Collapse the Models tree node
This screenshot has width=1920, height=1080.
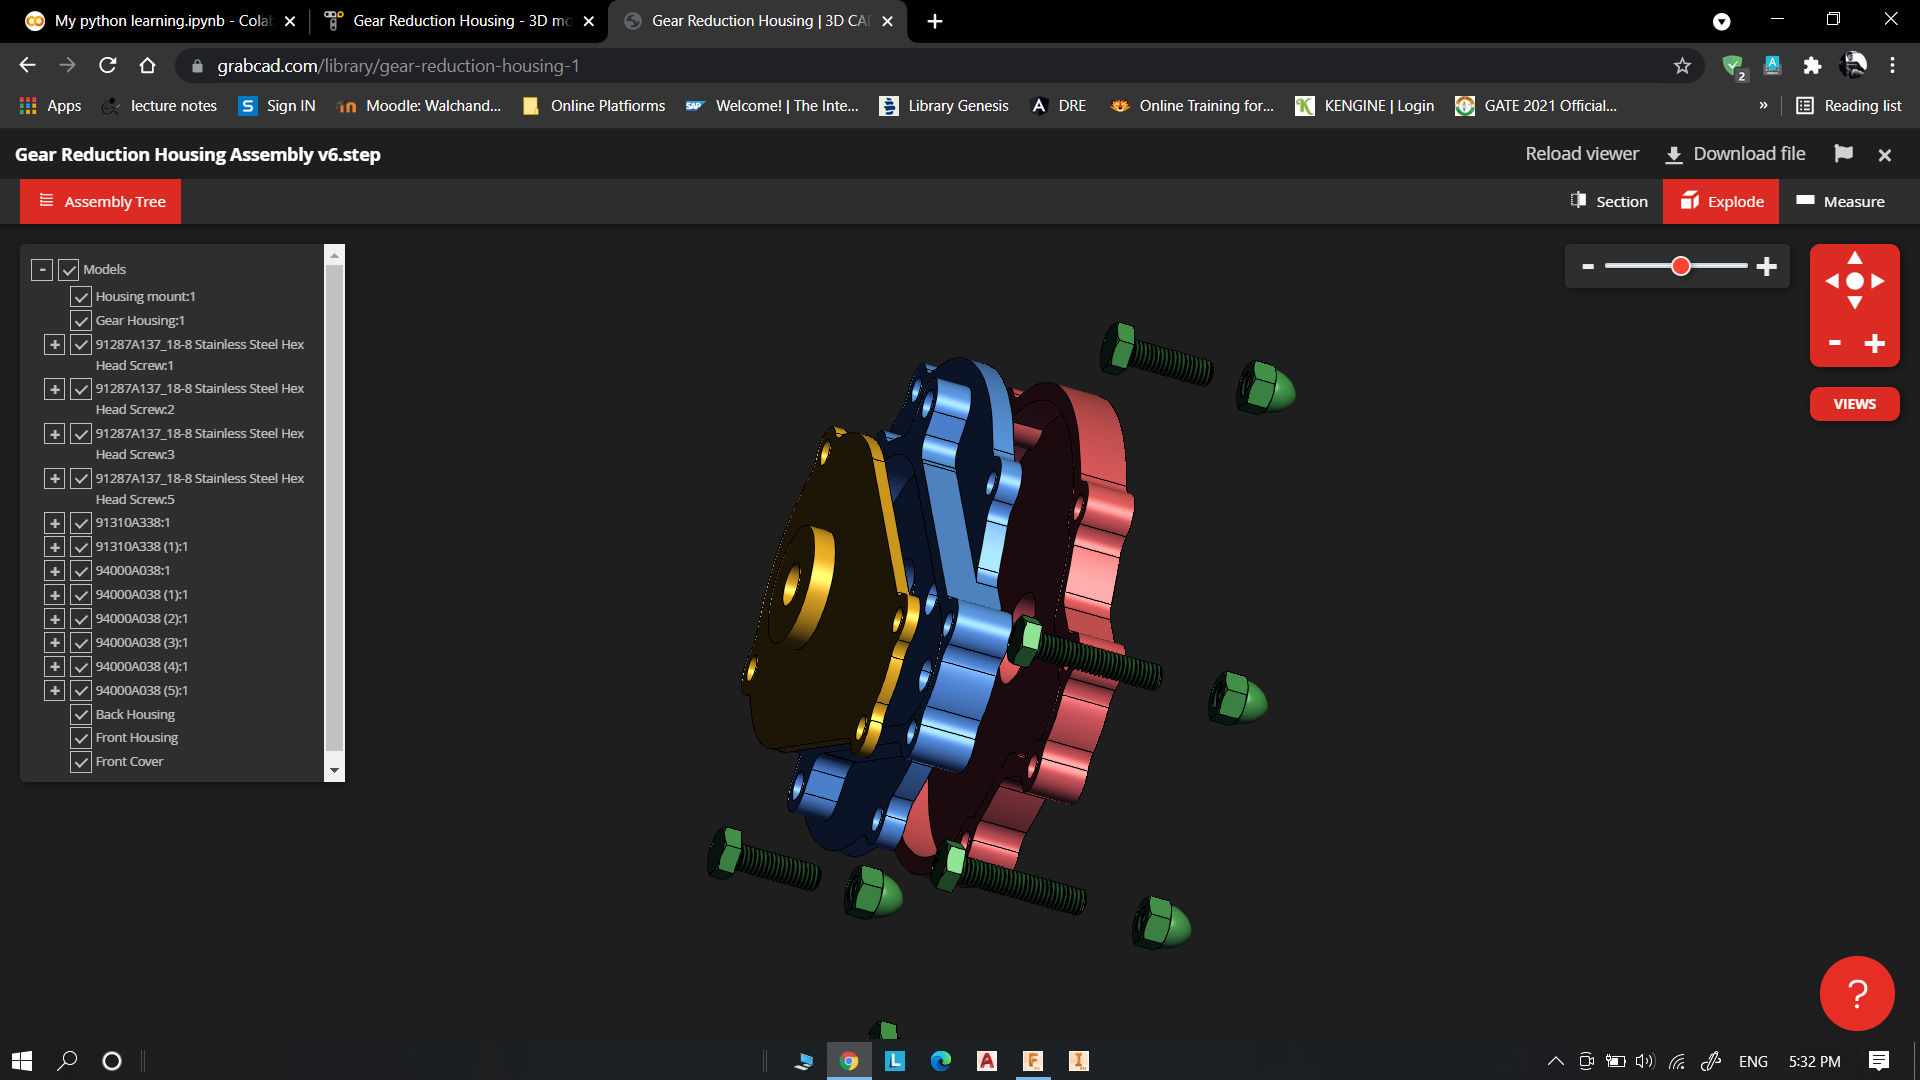(x=42, y=270)
